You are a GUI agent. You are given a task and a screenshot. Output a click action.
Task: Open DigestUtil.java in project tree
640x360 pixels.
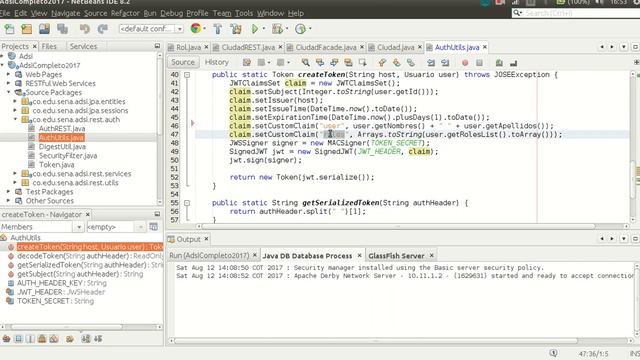click(62, 147)
